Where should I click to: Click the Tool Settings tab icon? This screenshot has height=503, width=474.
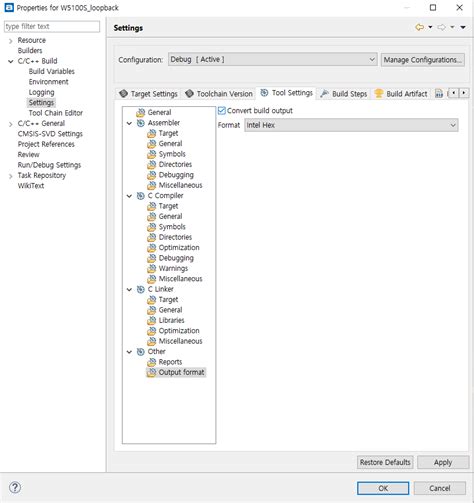264,93
